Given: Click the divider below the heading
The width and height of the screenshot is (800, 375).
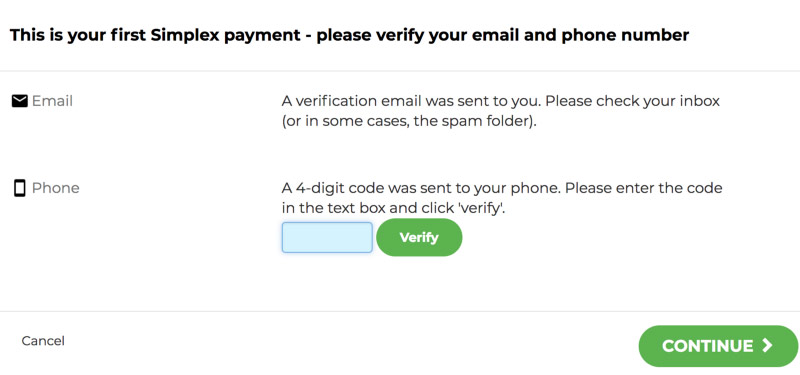Looking at the screenshot, I should point(400,71).
